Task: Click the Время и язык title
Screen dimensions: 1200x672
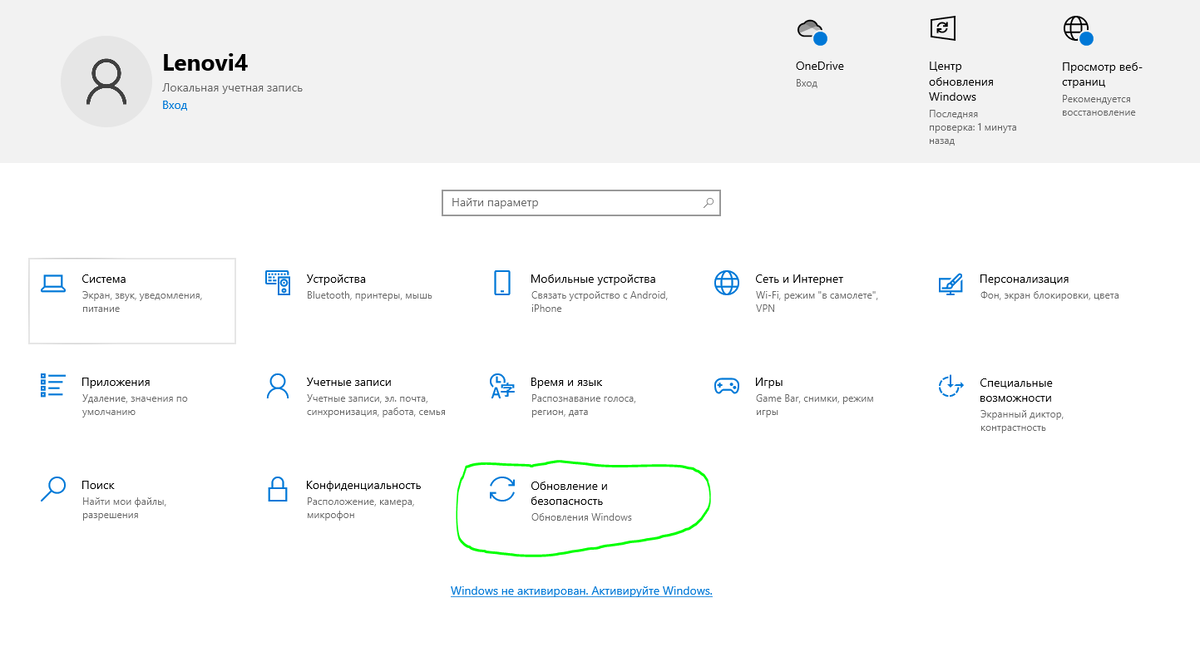Action: tap(566, 382)
